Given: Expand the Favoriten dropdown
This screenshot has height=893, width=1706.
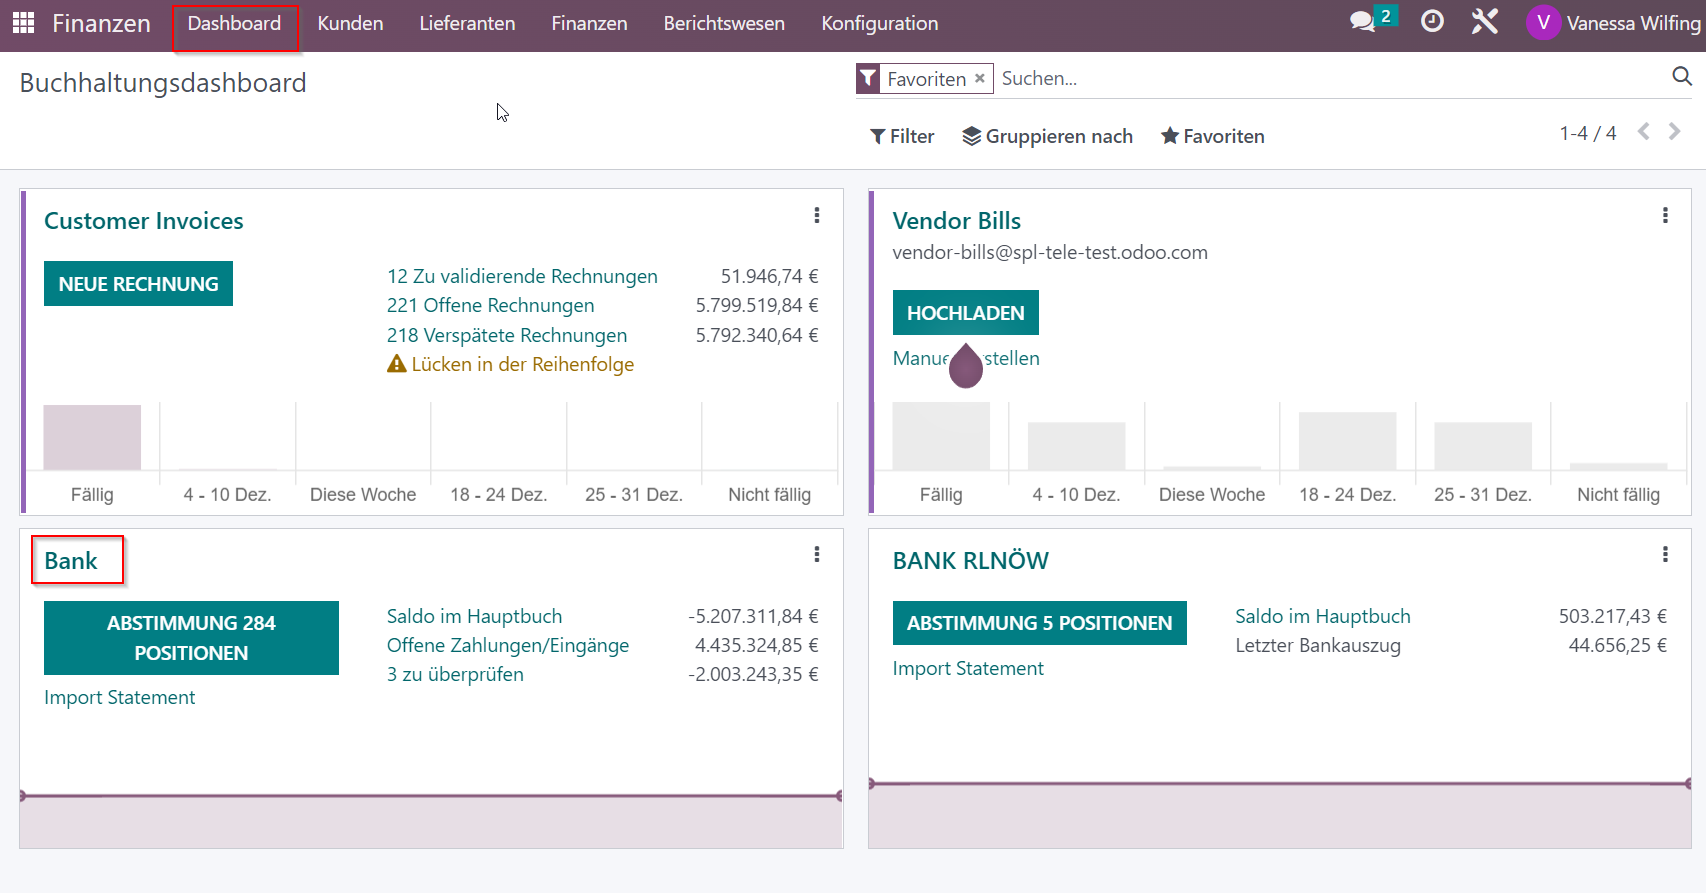Looking at the screenshot, I should click(x=1212, y=136).
